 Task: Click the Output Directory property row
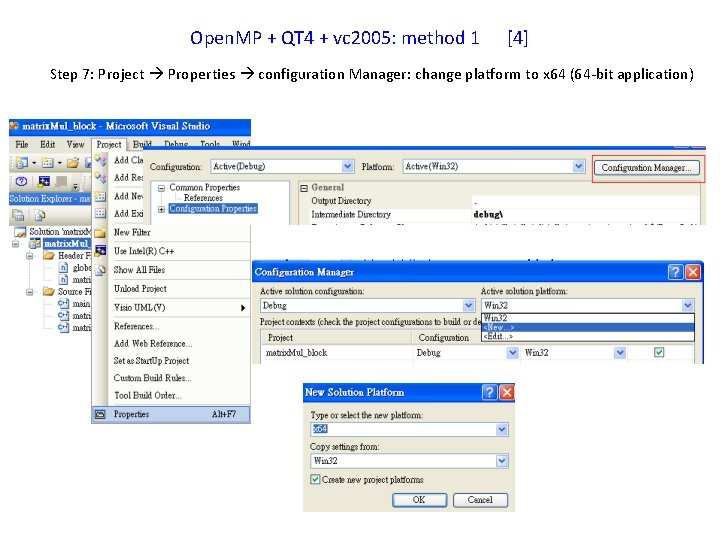pos(501,201)
